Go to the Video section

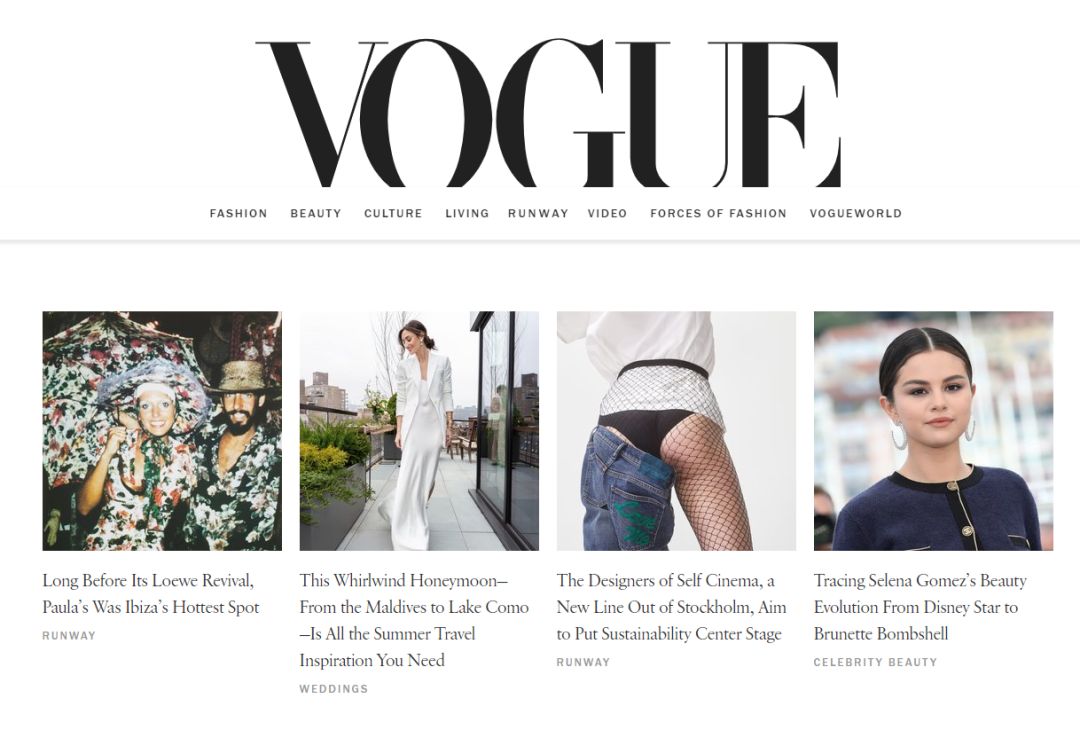click(x=608, y=213)
